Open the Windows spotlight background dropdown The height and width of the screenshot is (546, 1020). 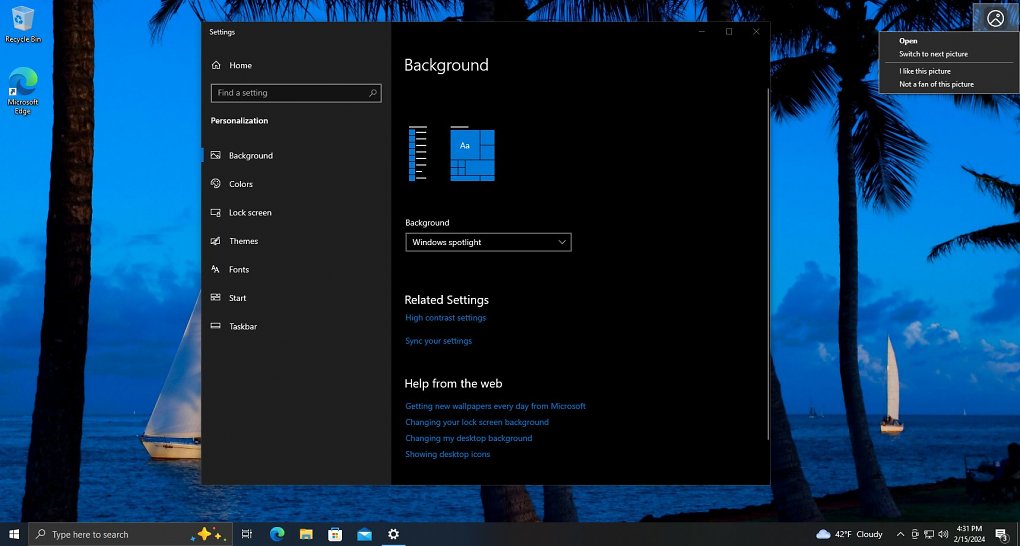[x=488, y=242]
